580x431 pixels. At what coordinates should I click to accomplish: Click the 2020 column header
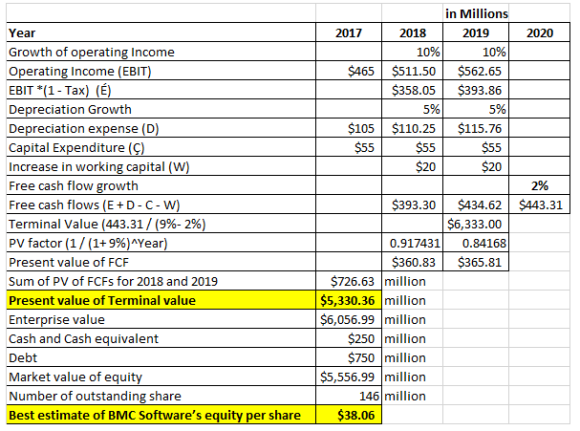[x=539, y=33]
